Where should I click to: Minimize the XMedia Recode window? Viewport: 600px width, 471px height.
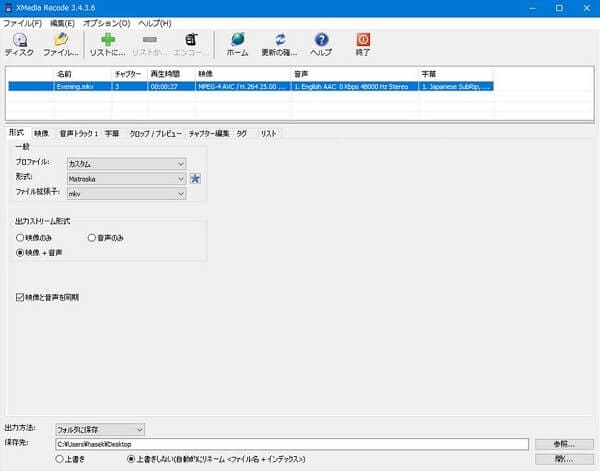pyautogui.click(x=532, y=8)
